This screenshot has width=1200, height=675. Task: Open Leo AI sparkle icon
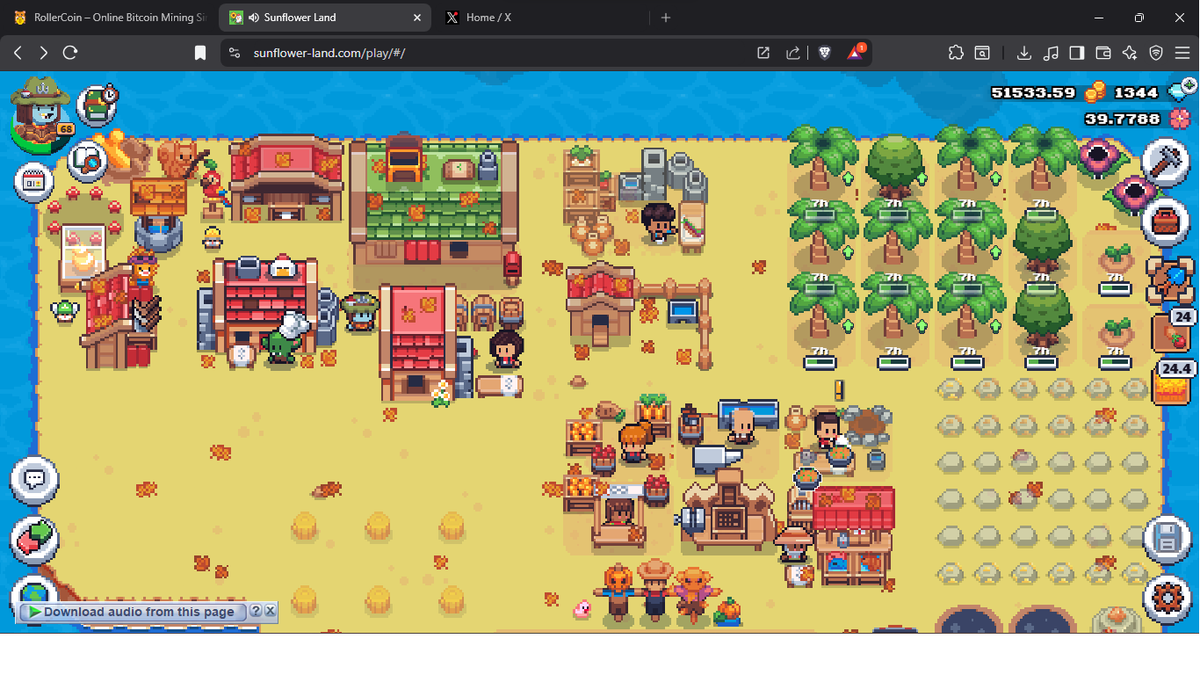[x=1130, y=53]
